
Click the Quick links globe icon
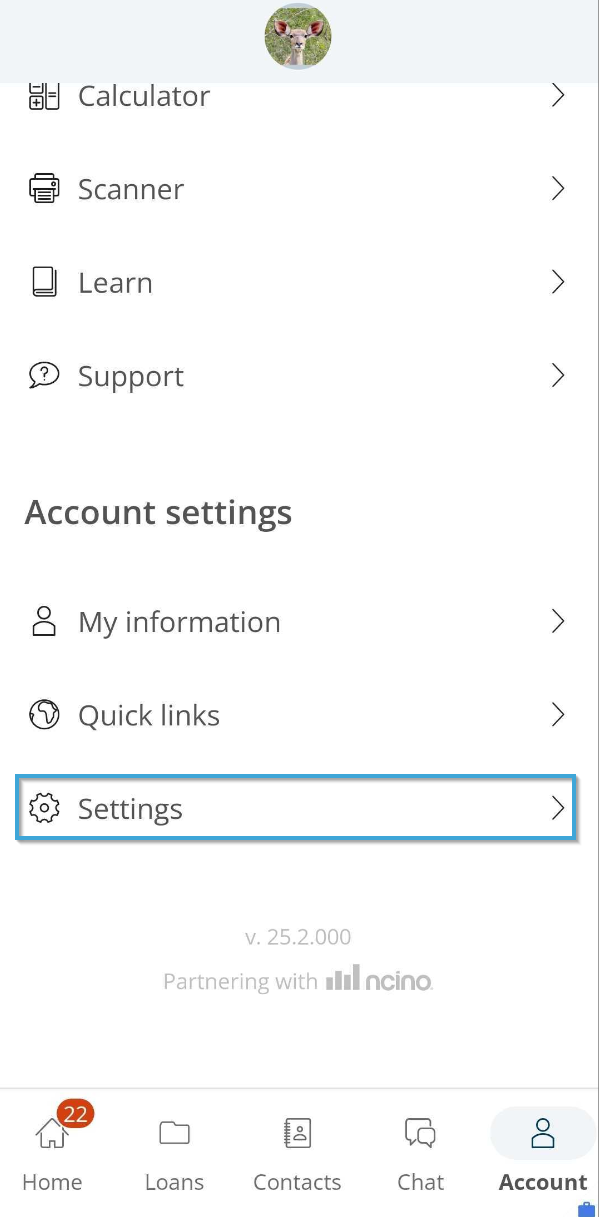(44, 715)
